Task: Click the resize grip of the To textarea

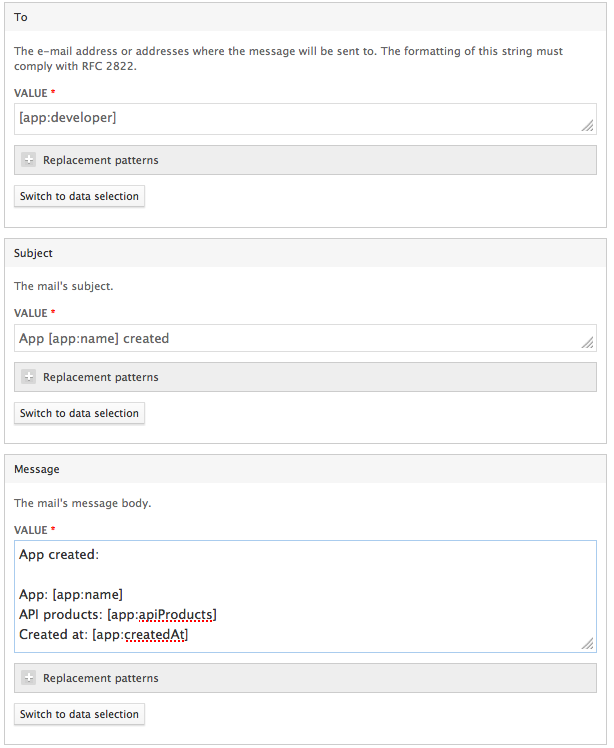Action: pyautogui.click(x=587, y=125)
